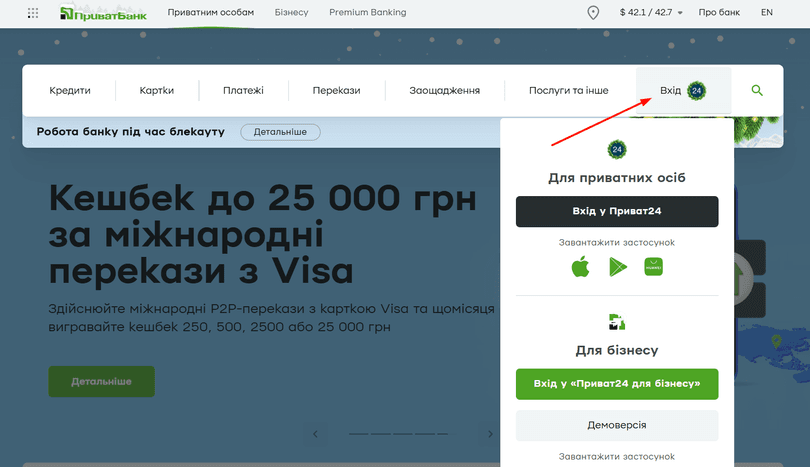Click green Детальніше button under cashback banner
The height and width of the screenshot is (467, 810).
pyautogui.click(x=102, y=382)
